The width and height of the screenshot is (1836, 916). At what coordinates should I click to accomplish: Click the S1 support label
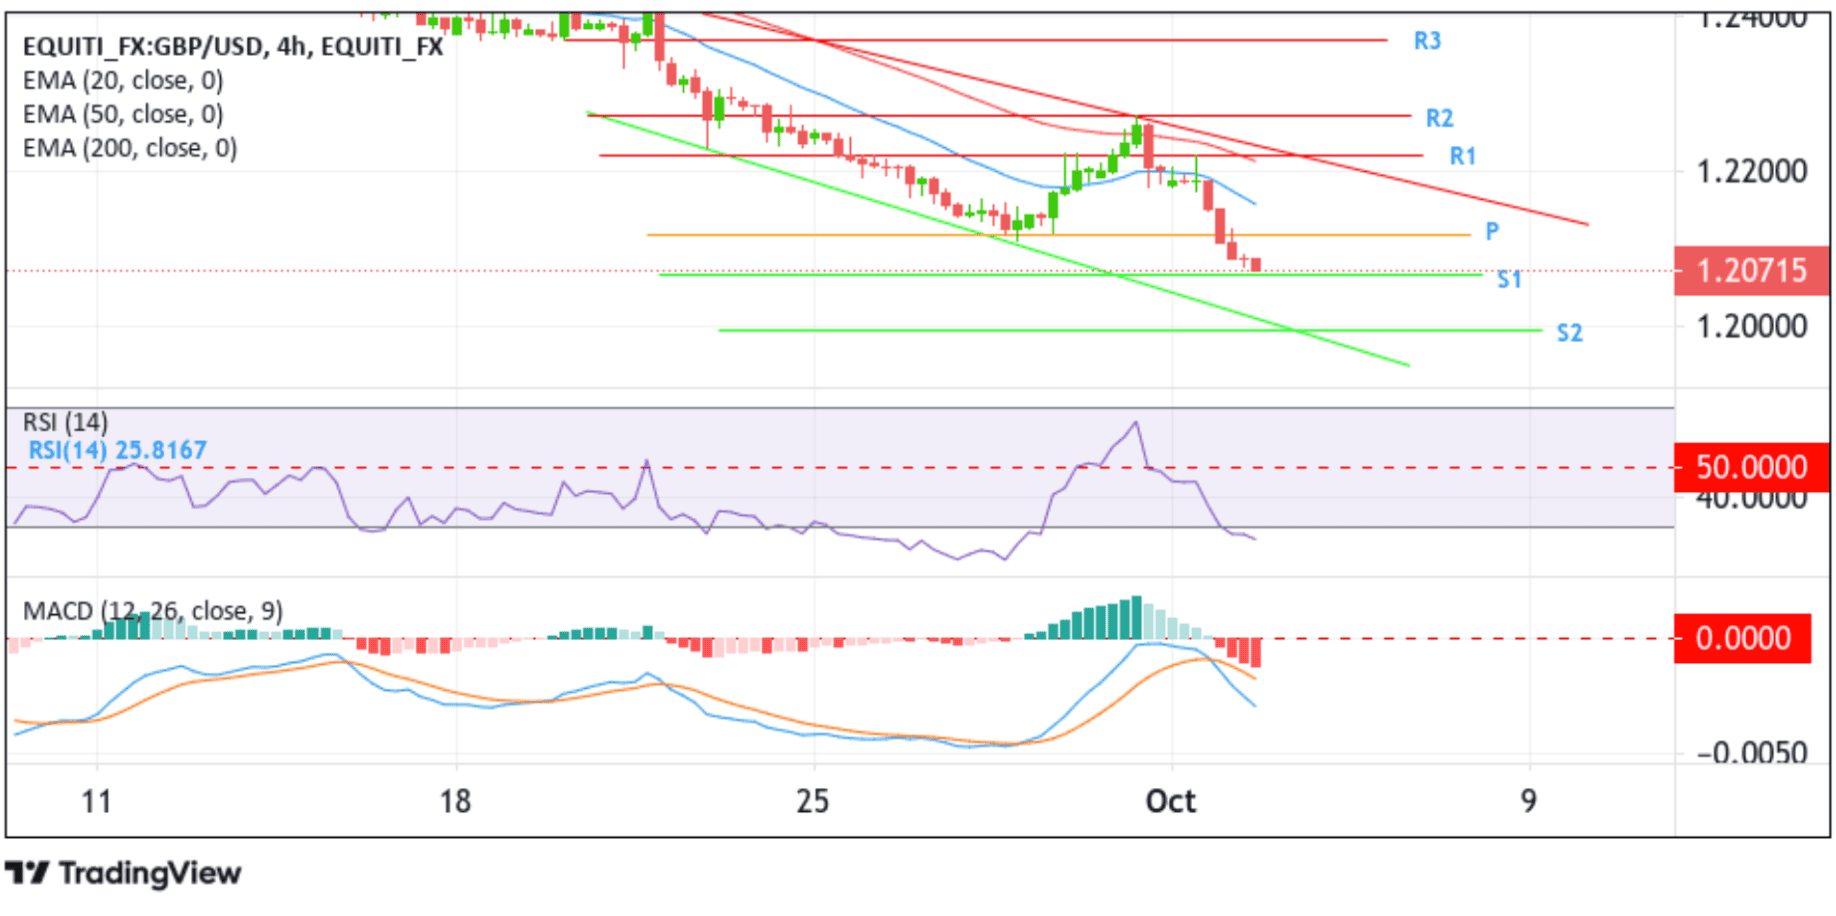pyautogui.click(x=1509, y=280)
